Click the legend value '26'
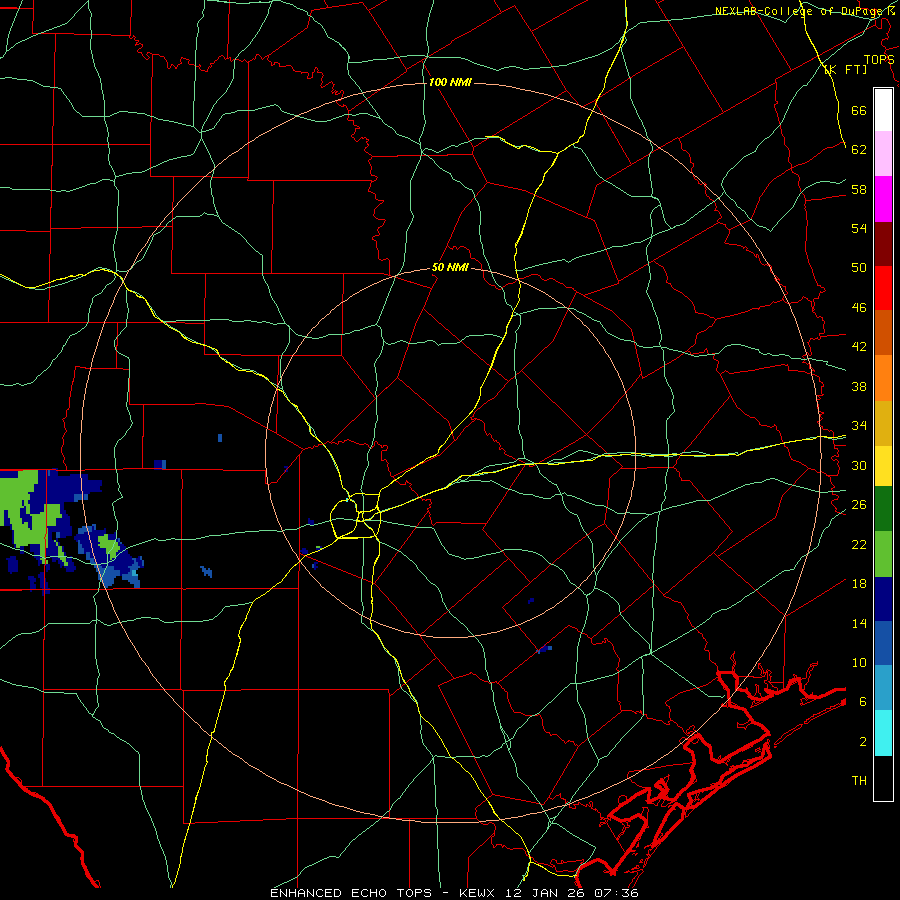The image size is (900, 900). point(859,505)
